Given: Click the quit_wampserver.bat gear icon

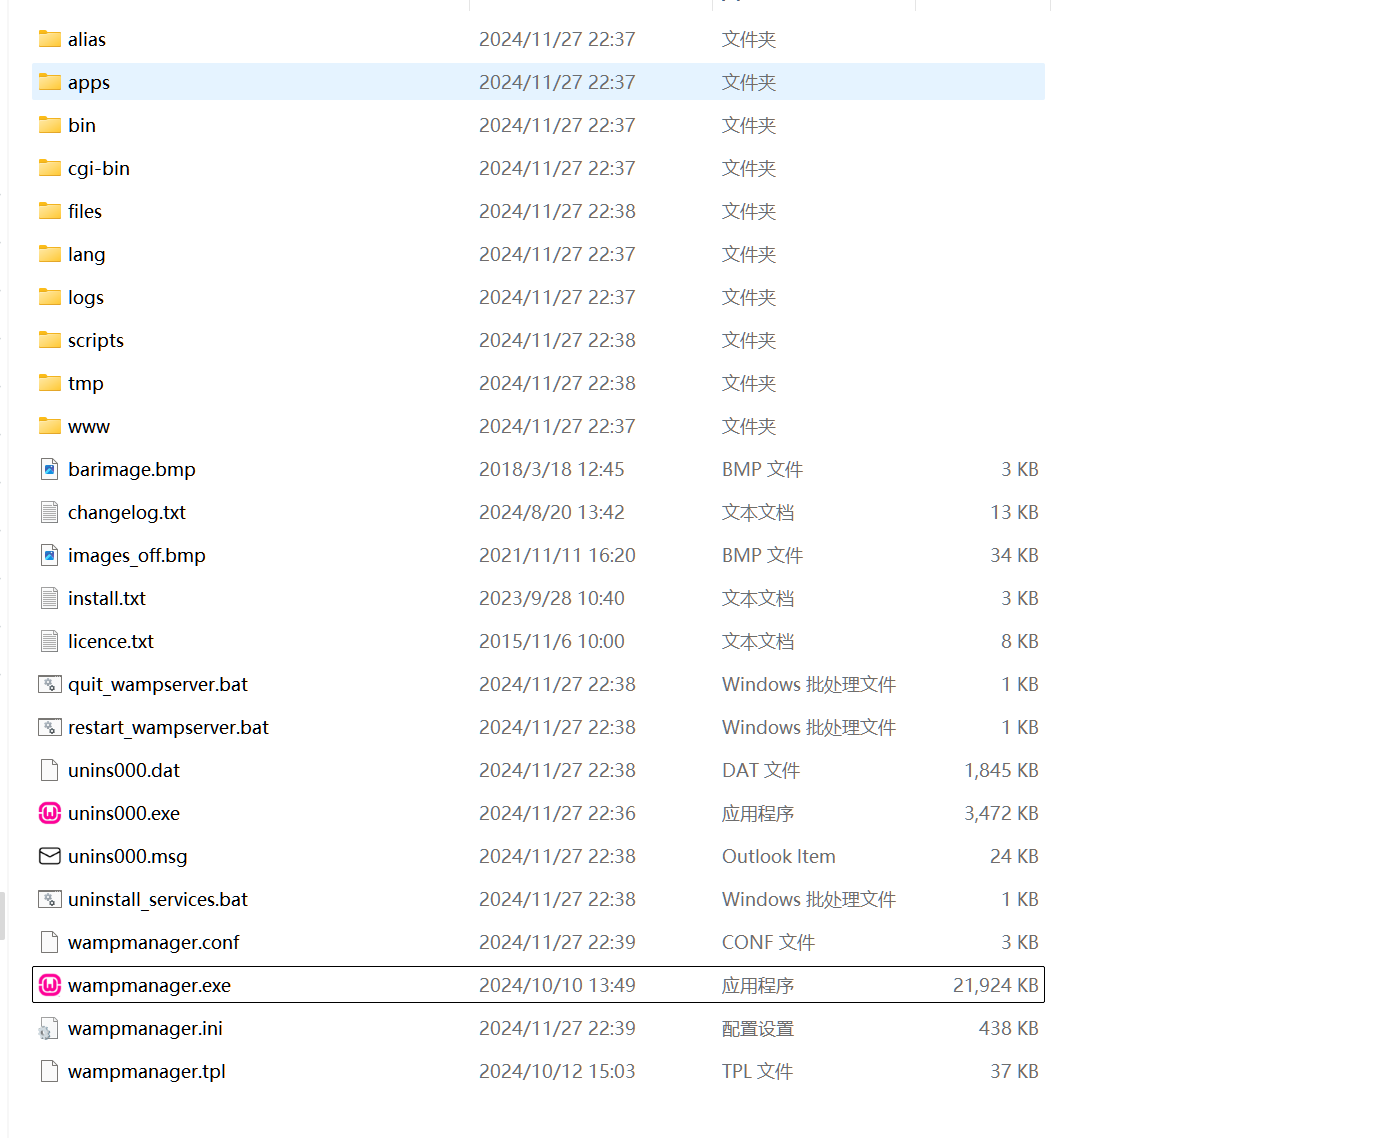Looking at the screenshot, I should [50, 684].
